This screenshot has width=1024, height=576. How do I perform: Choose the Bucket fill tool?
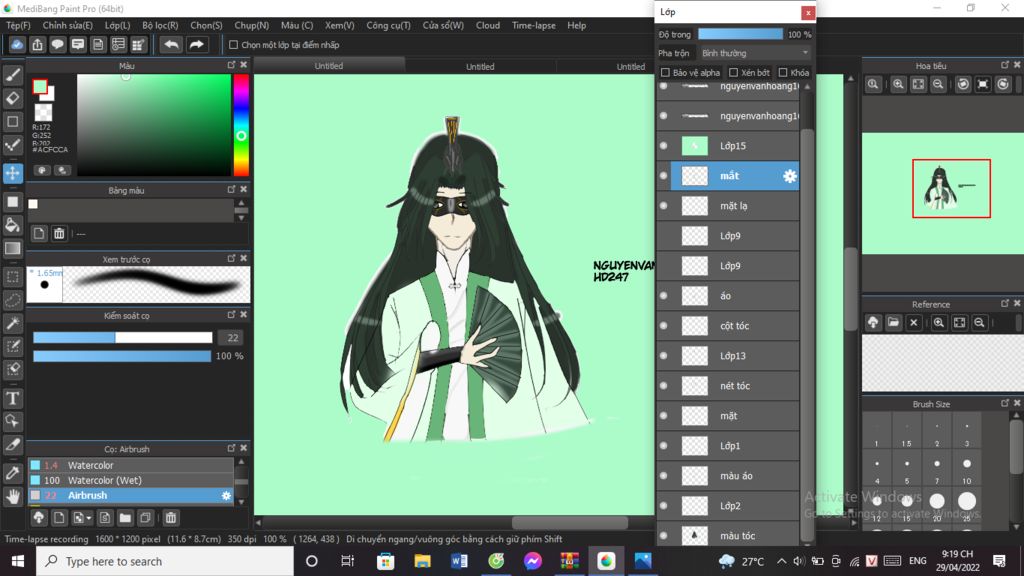12,225
